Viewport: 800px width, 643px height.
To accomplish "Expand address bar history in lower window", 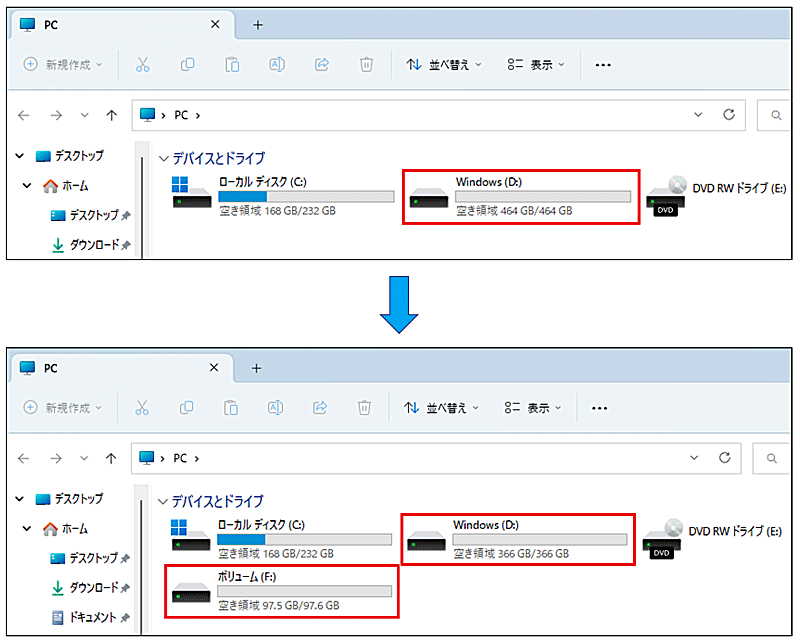I will [x=694, y=458].
